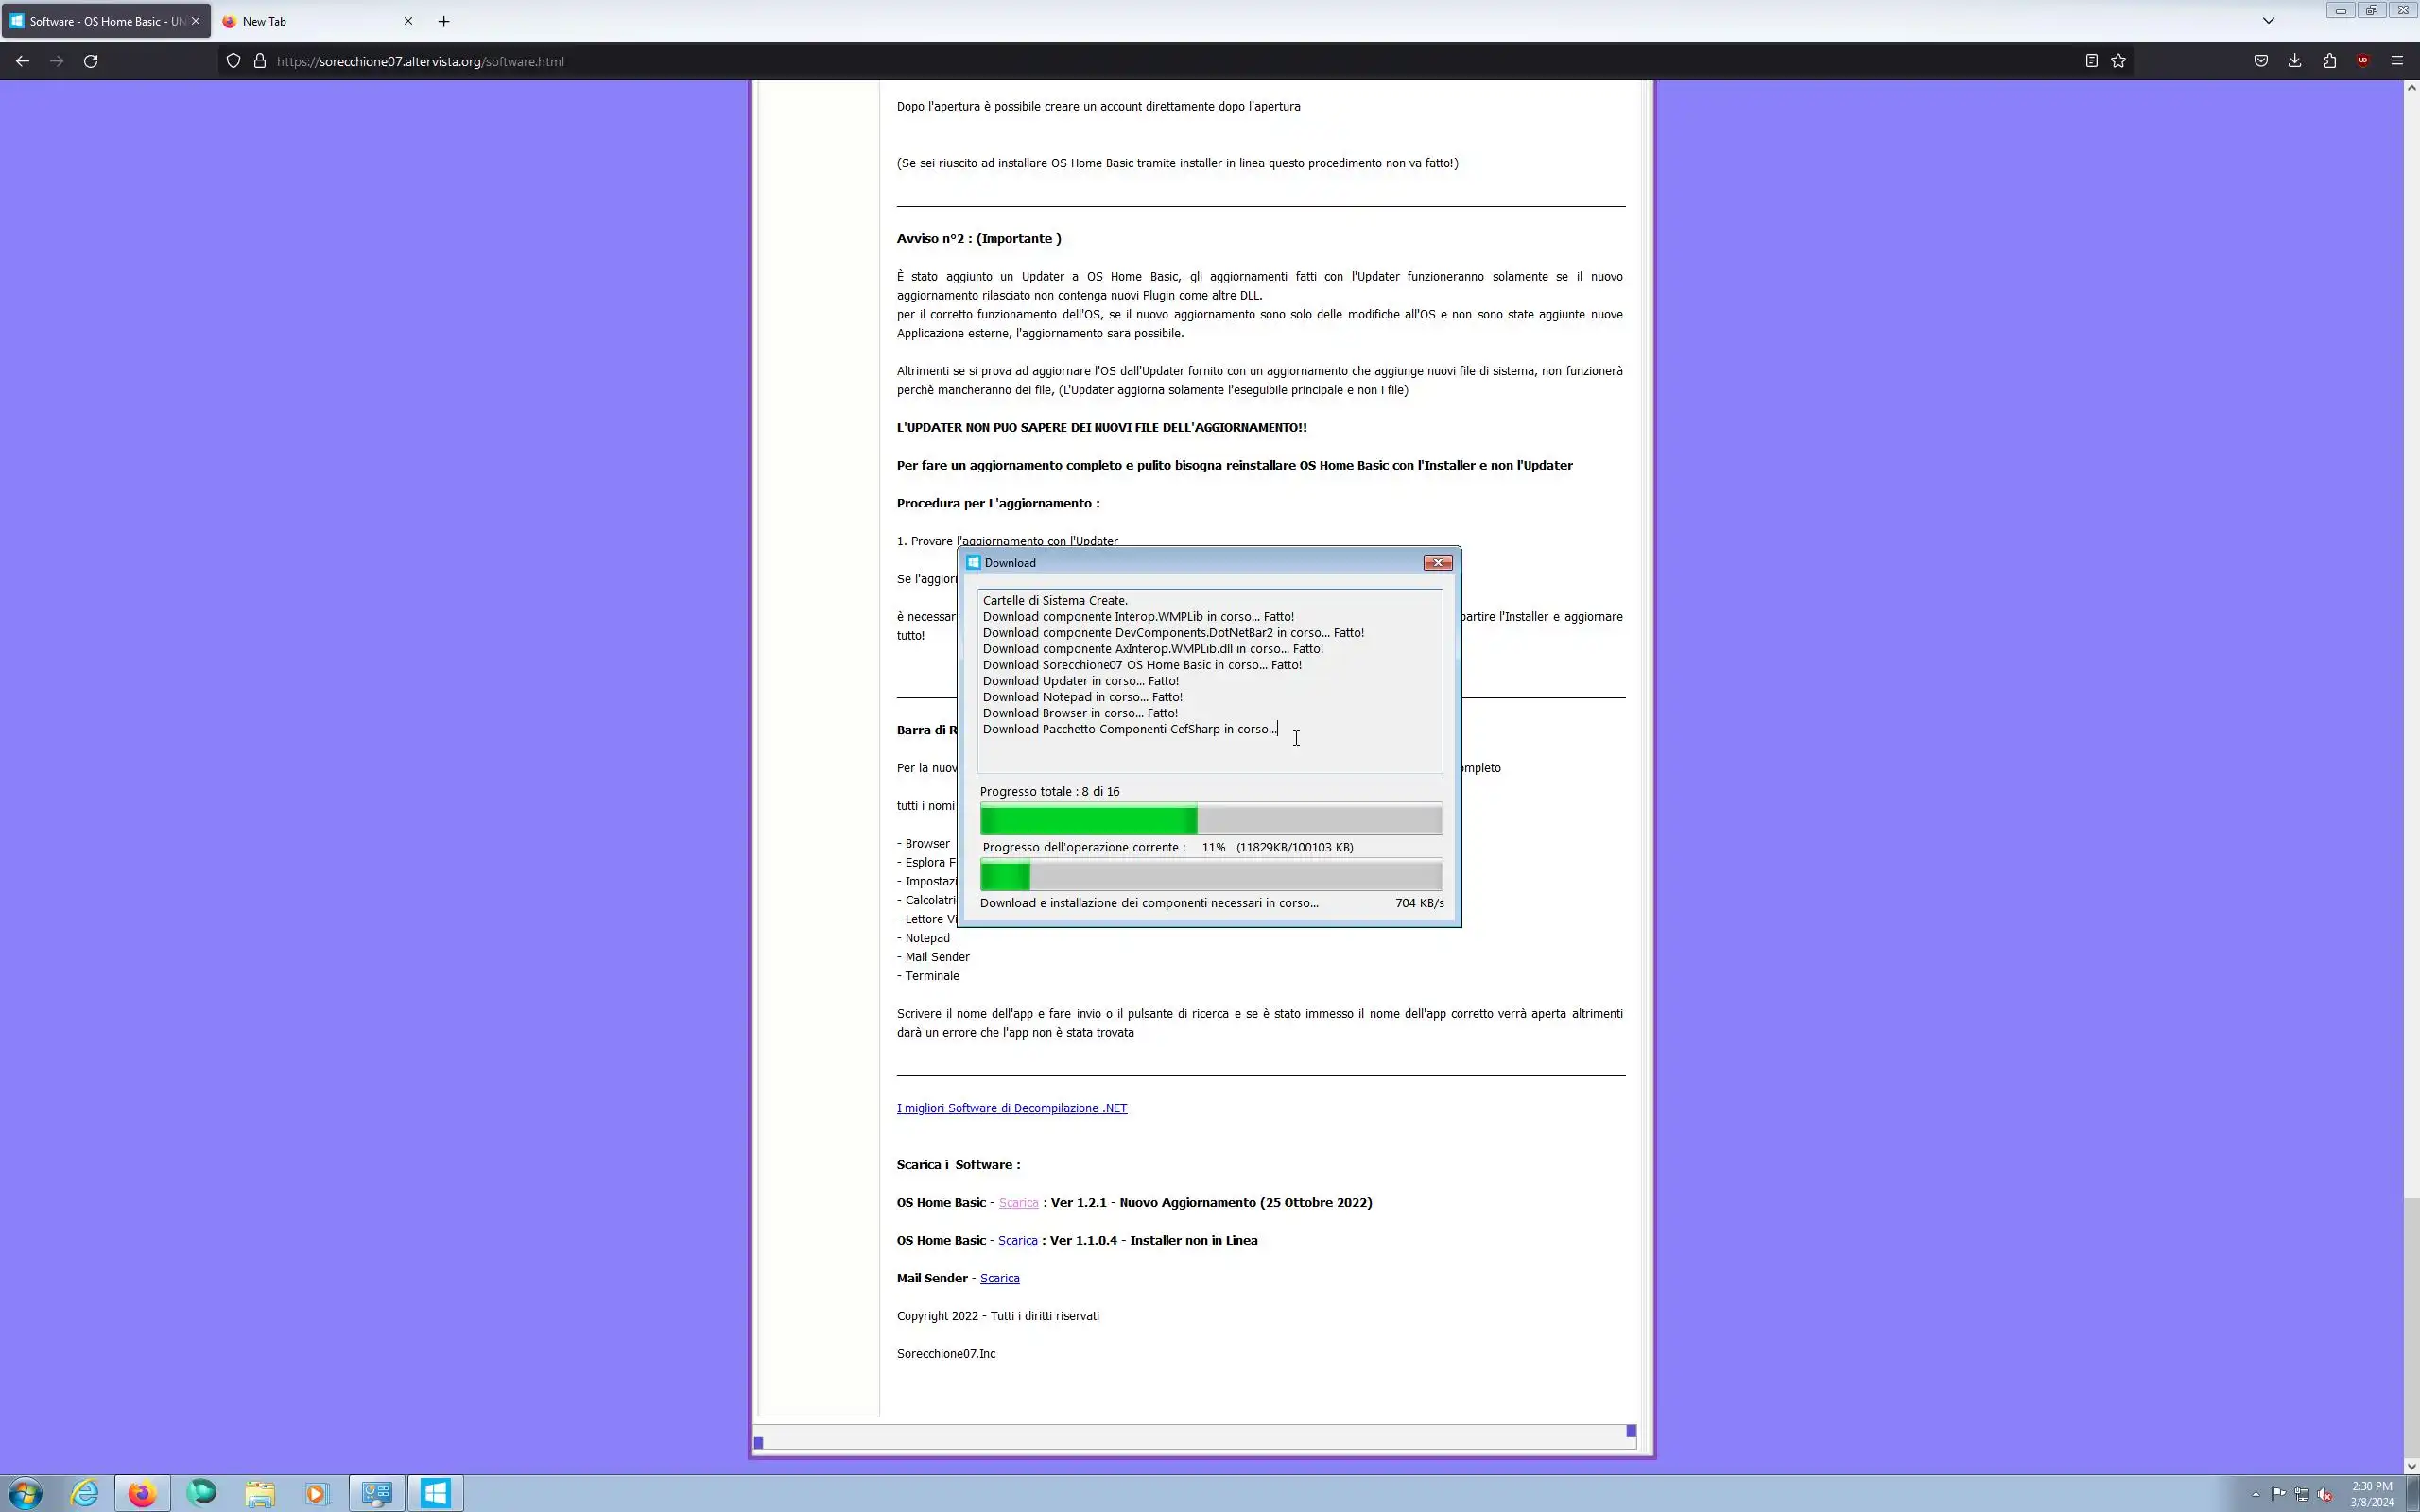Bookmark this page with the star icon
The width and height of the screenshot is (2420, 1512).
point(2118,61)
